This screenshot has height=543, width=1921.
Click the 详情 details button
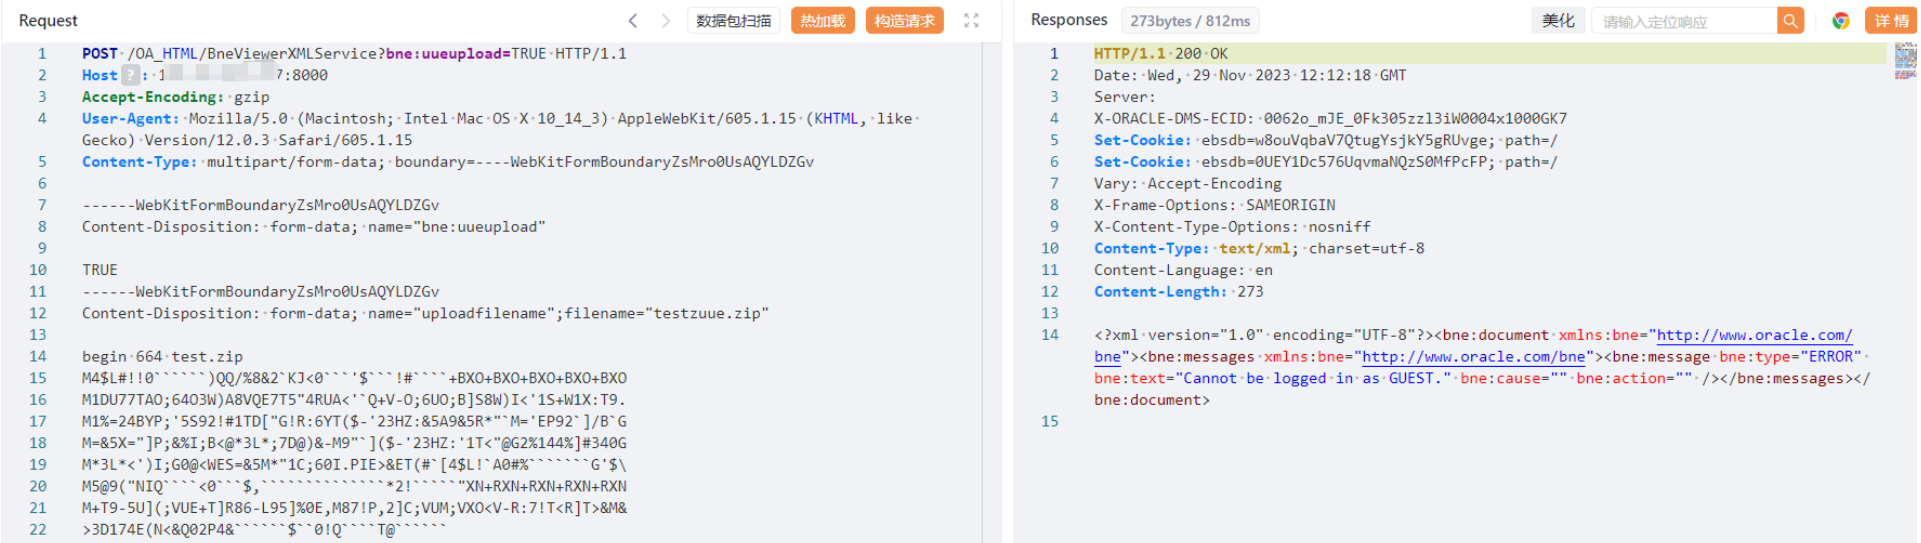(x=1891, y=21)
